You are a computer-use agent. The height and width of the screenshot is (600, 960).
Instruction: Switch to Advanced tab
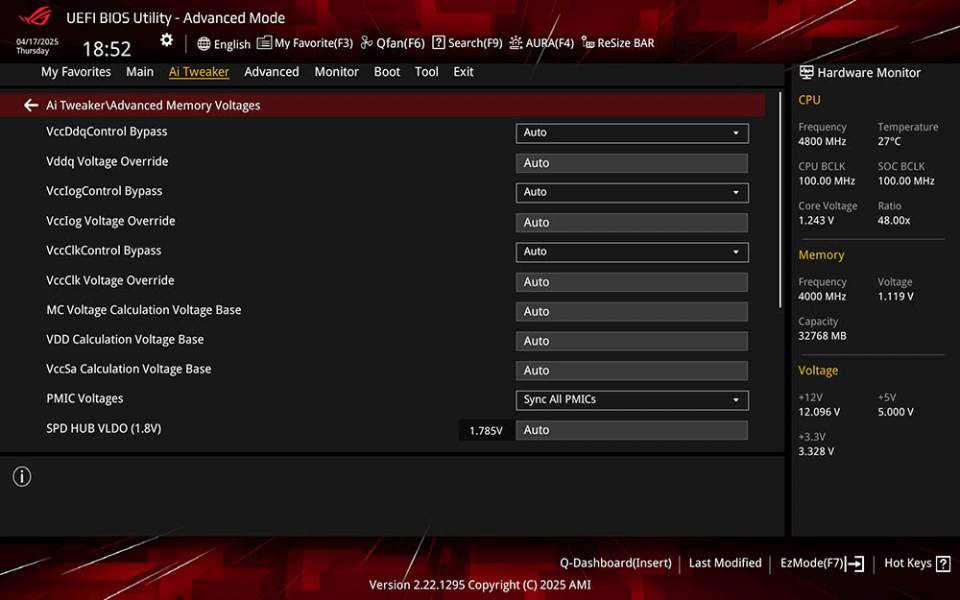click(271, 72)
